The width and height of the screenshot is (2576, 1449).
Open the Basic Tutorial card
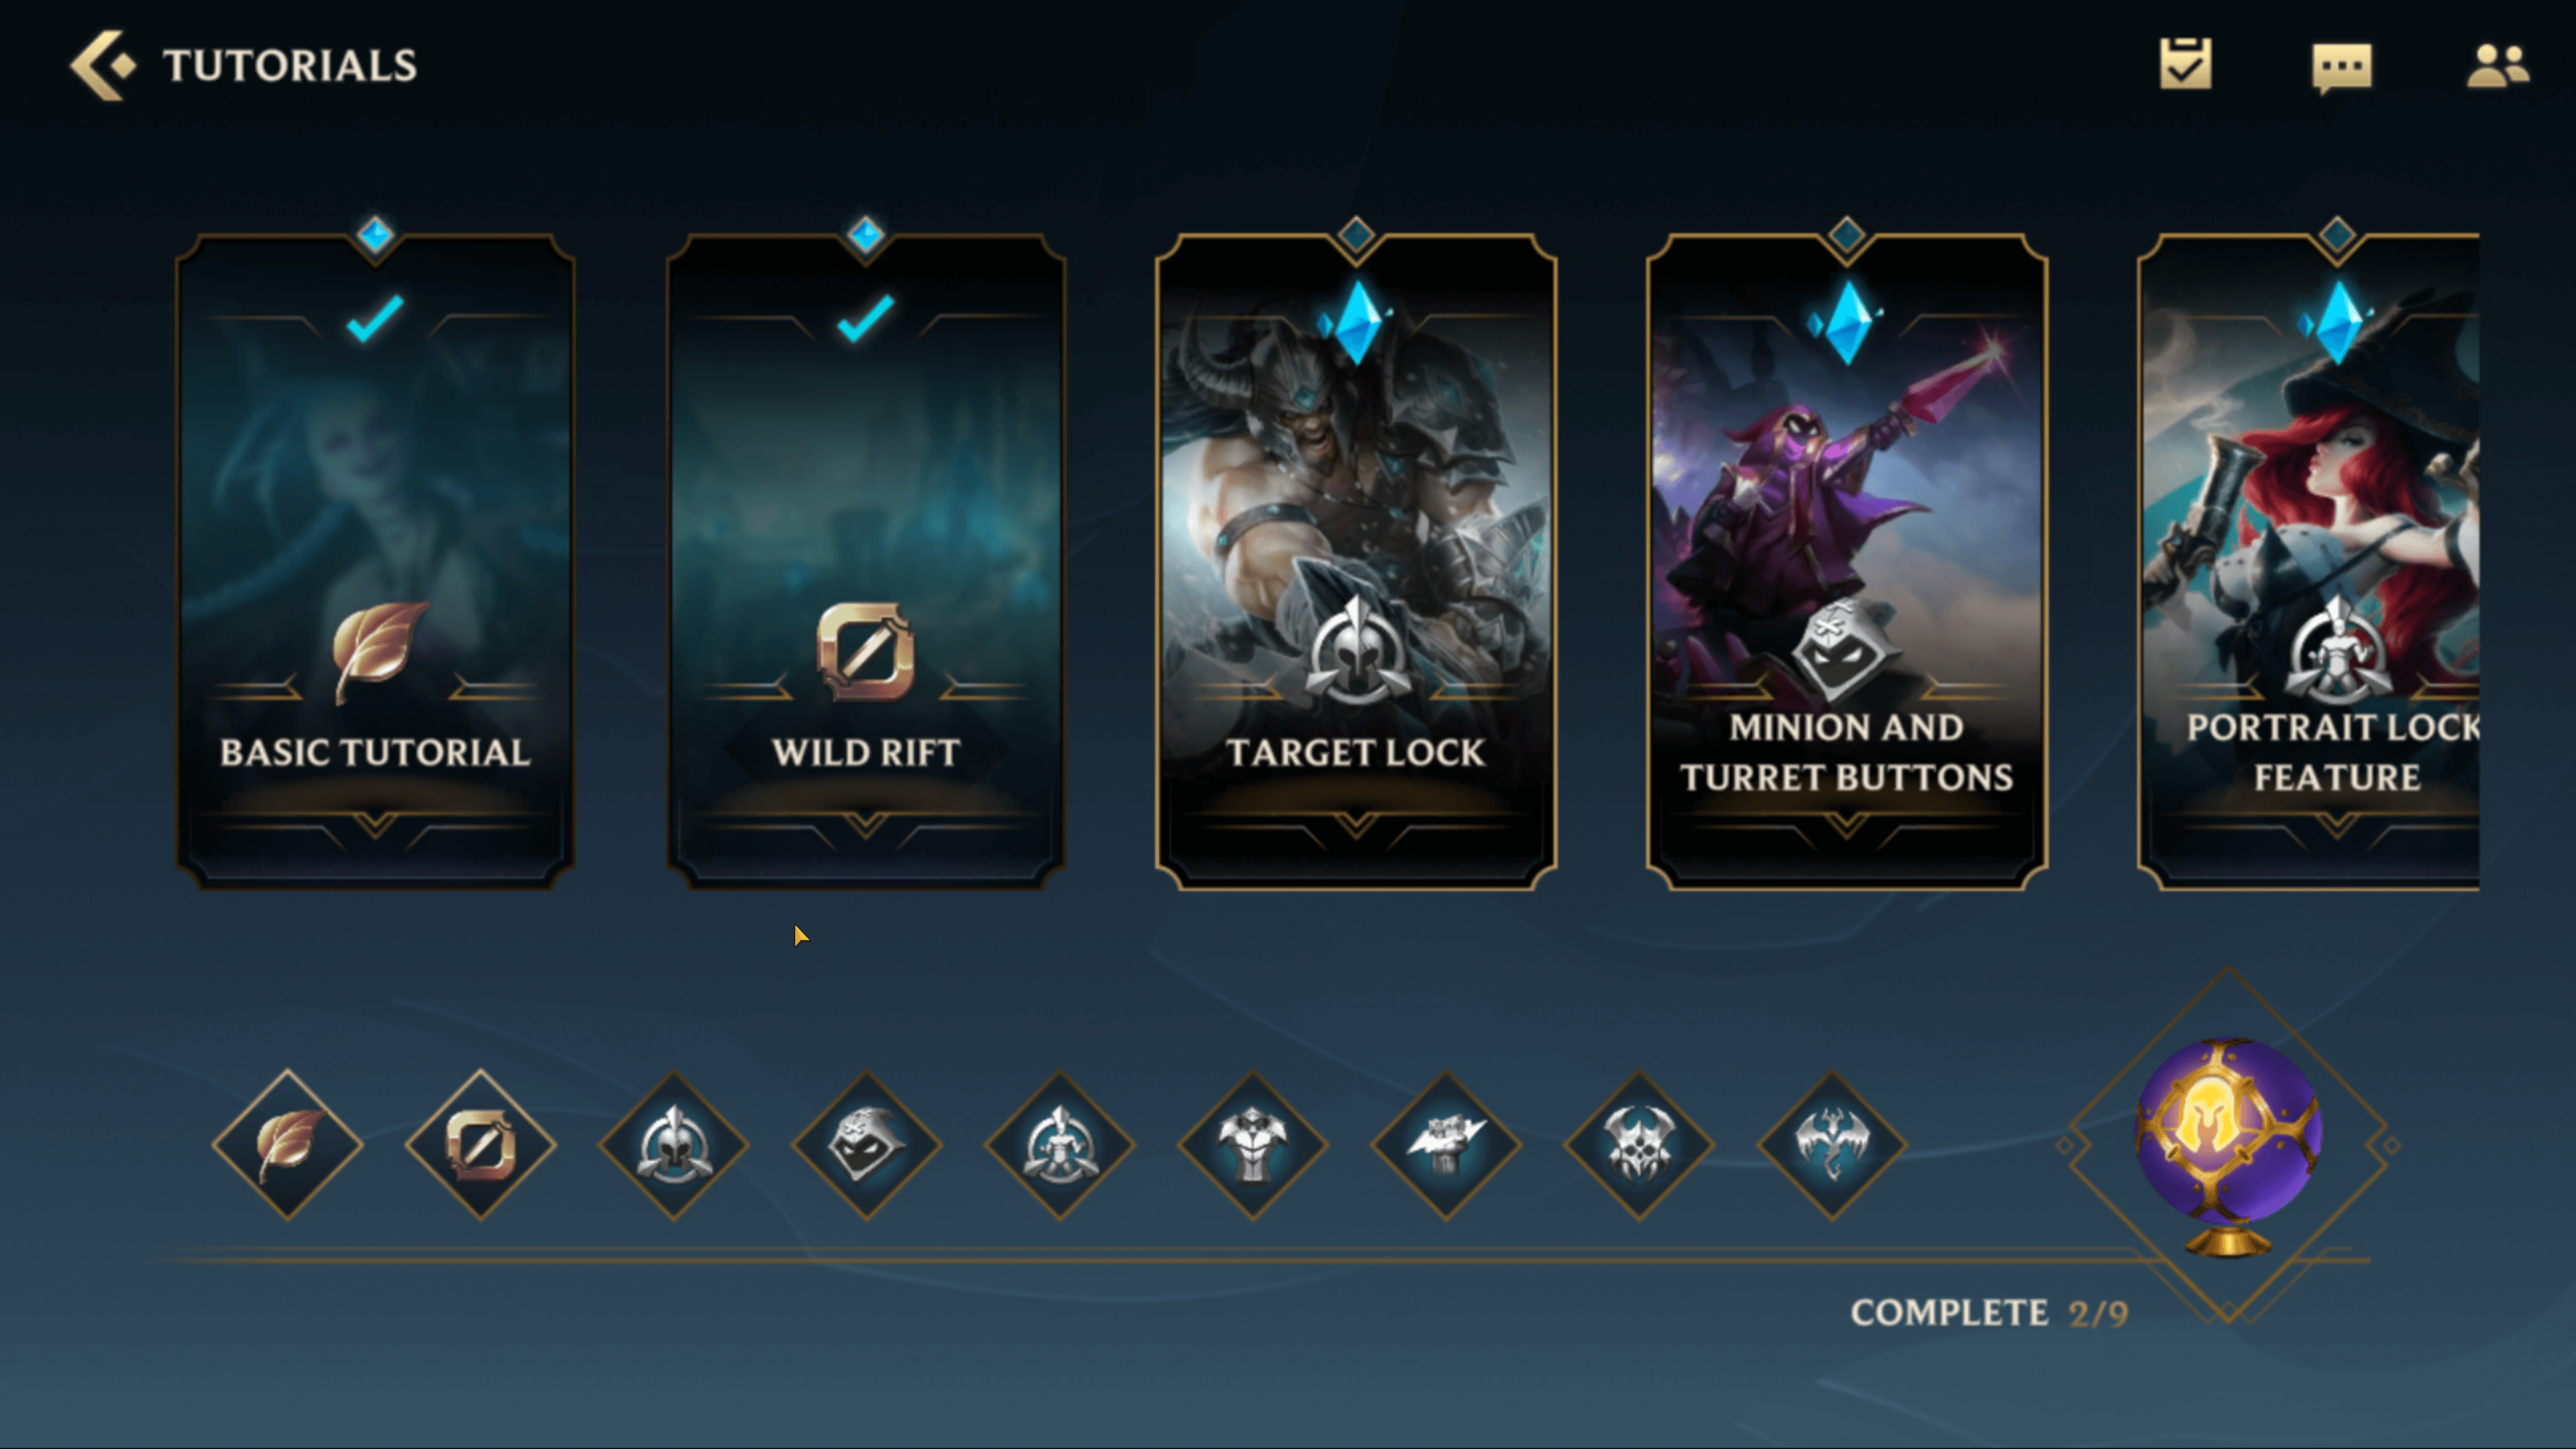(375, 560)
